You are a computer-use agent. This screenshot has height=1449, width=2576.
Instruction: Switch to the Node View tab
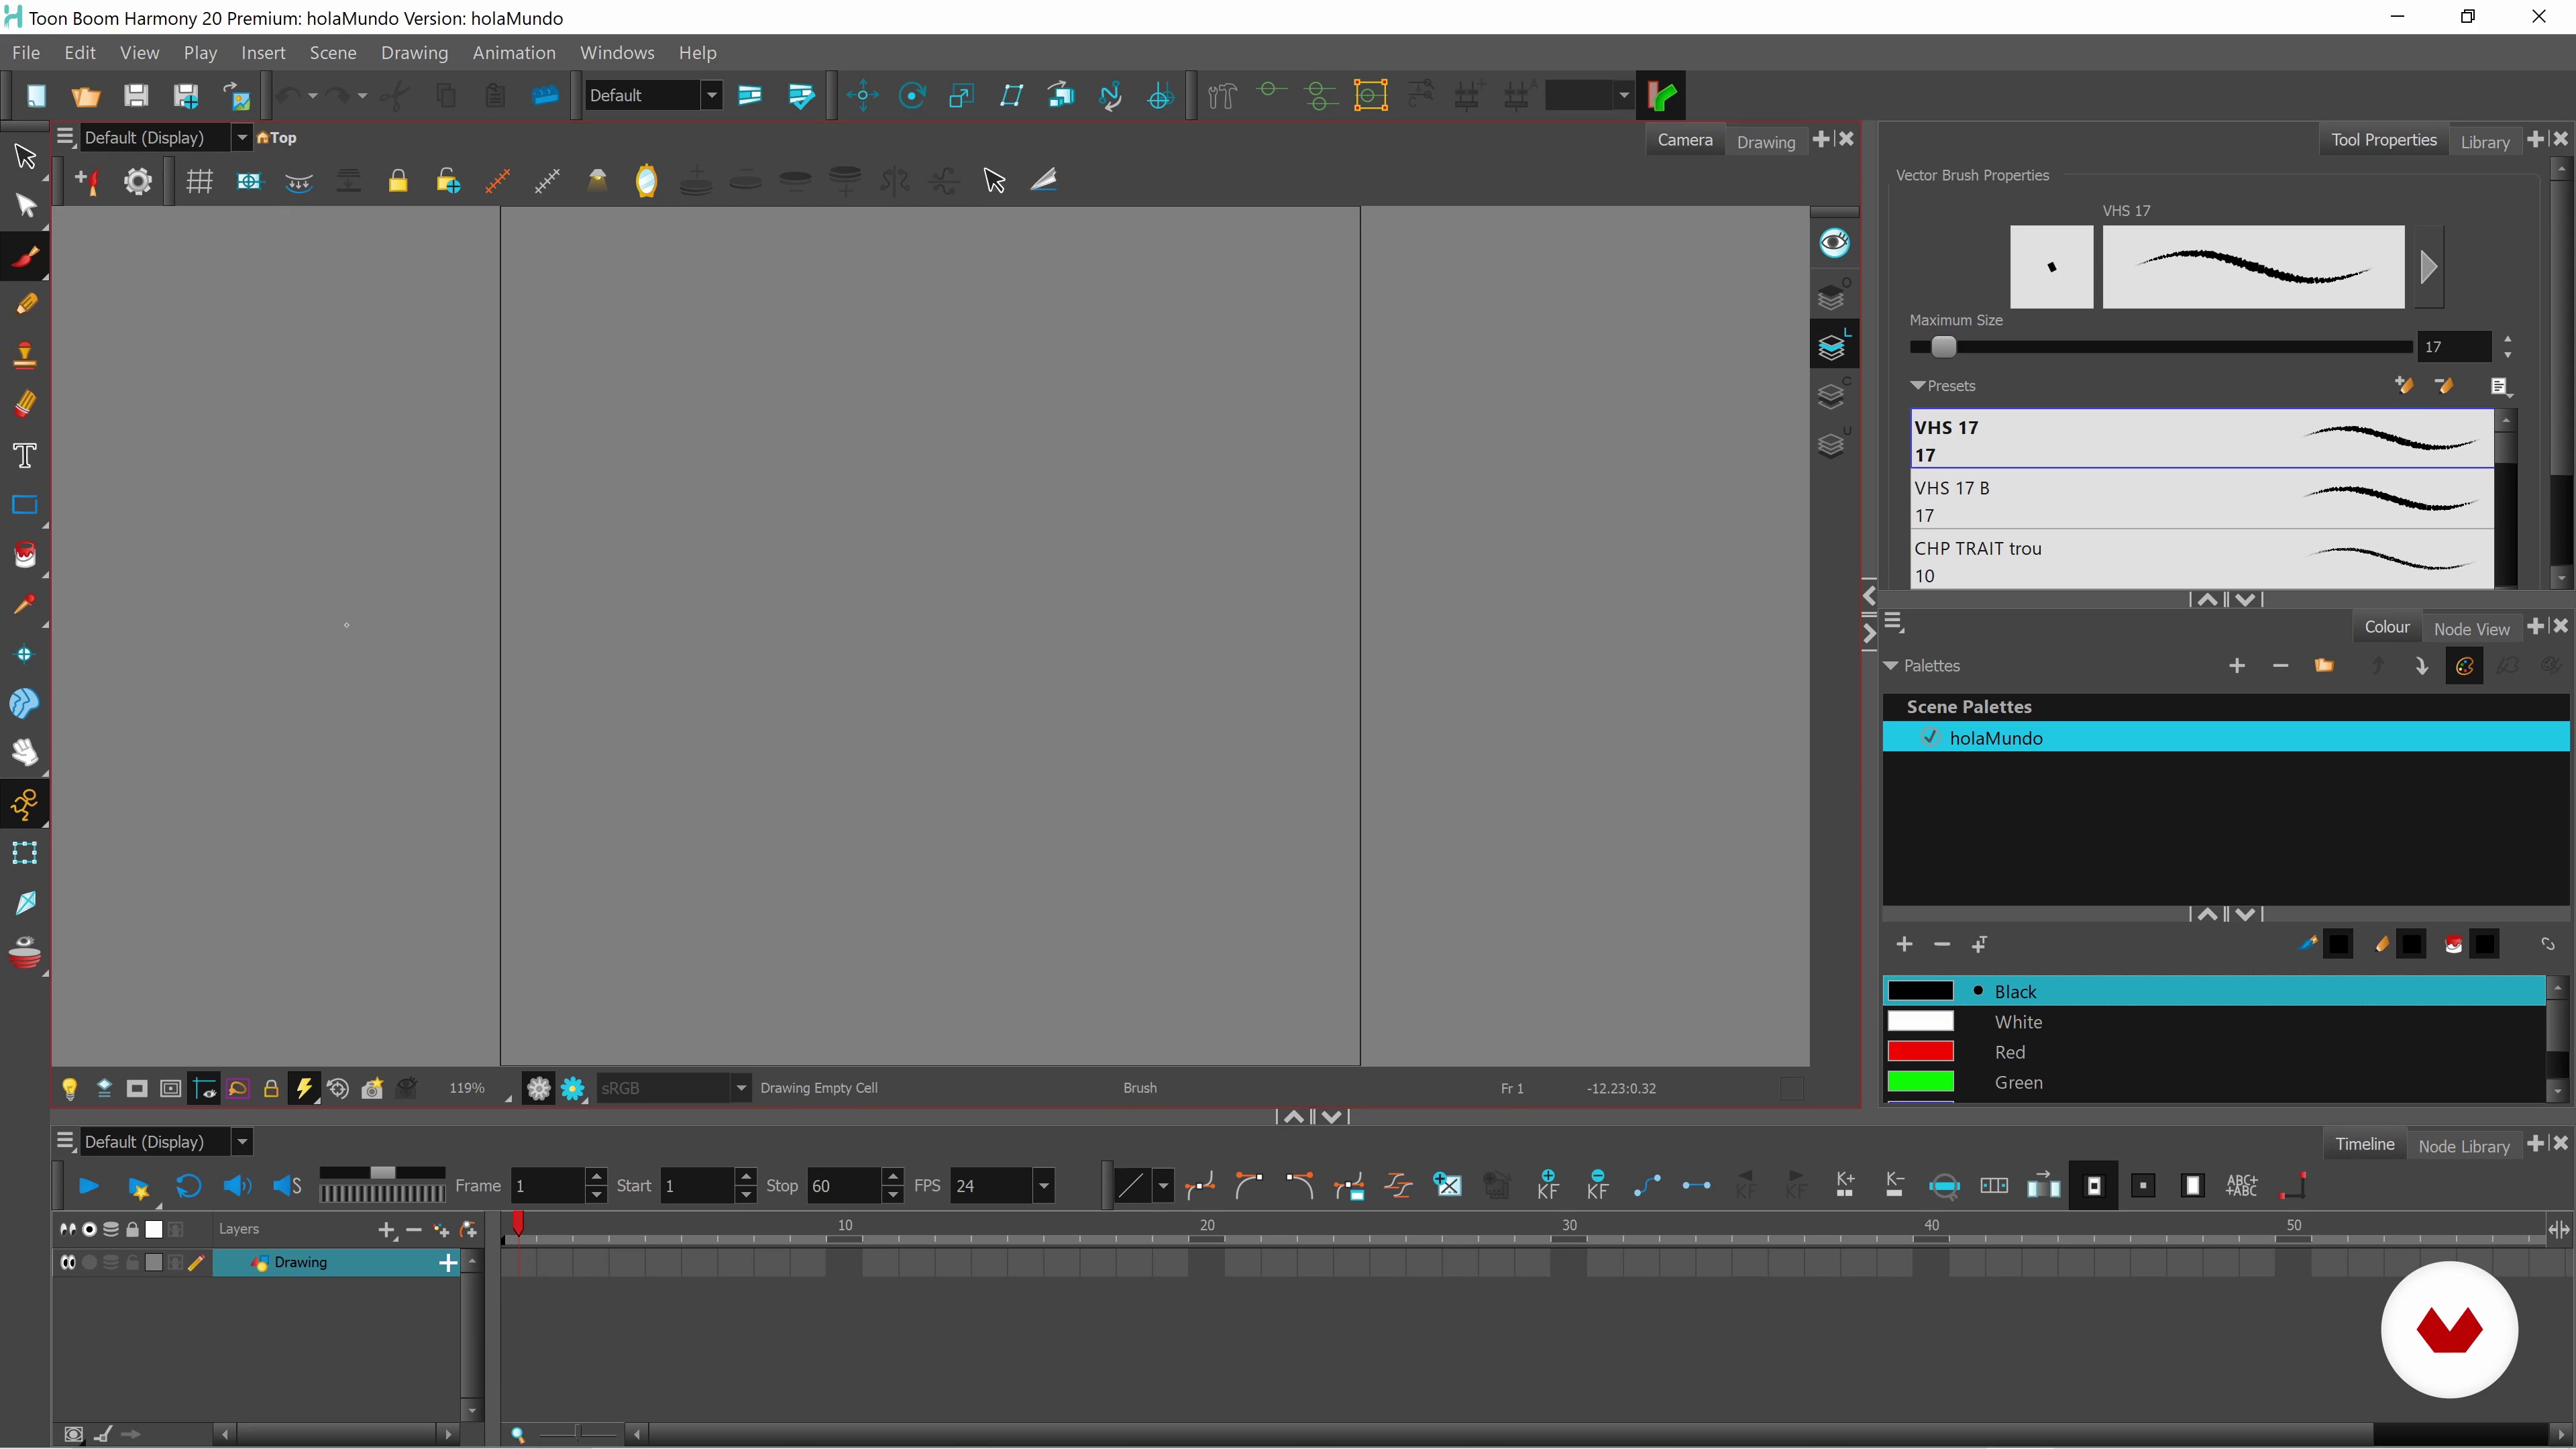pos(2471,628)
